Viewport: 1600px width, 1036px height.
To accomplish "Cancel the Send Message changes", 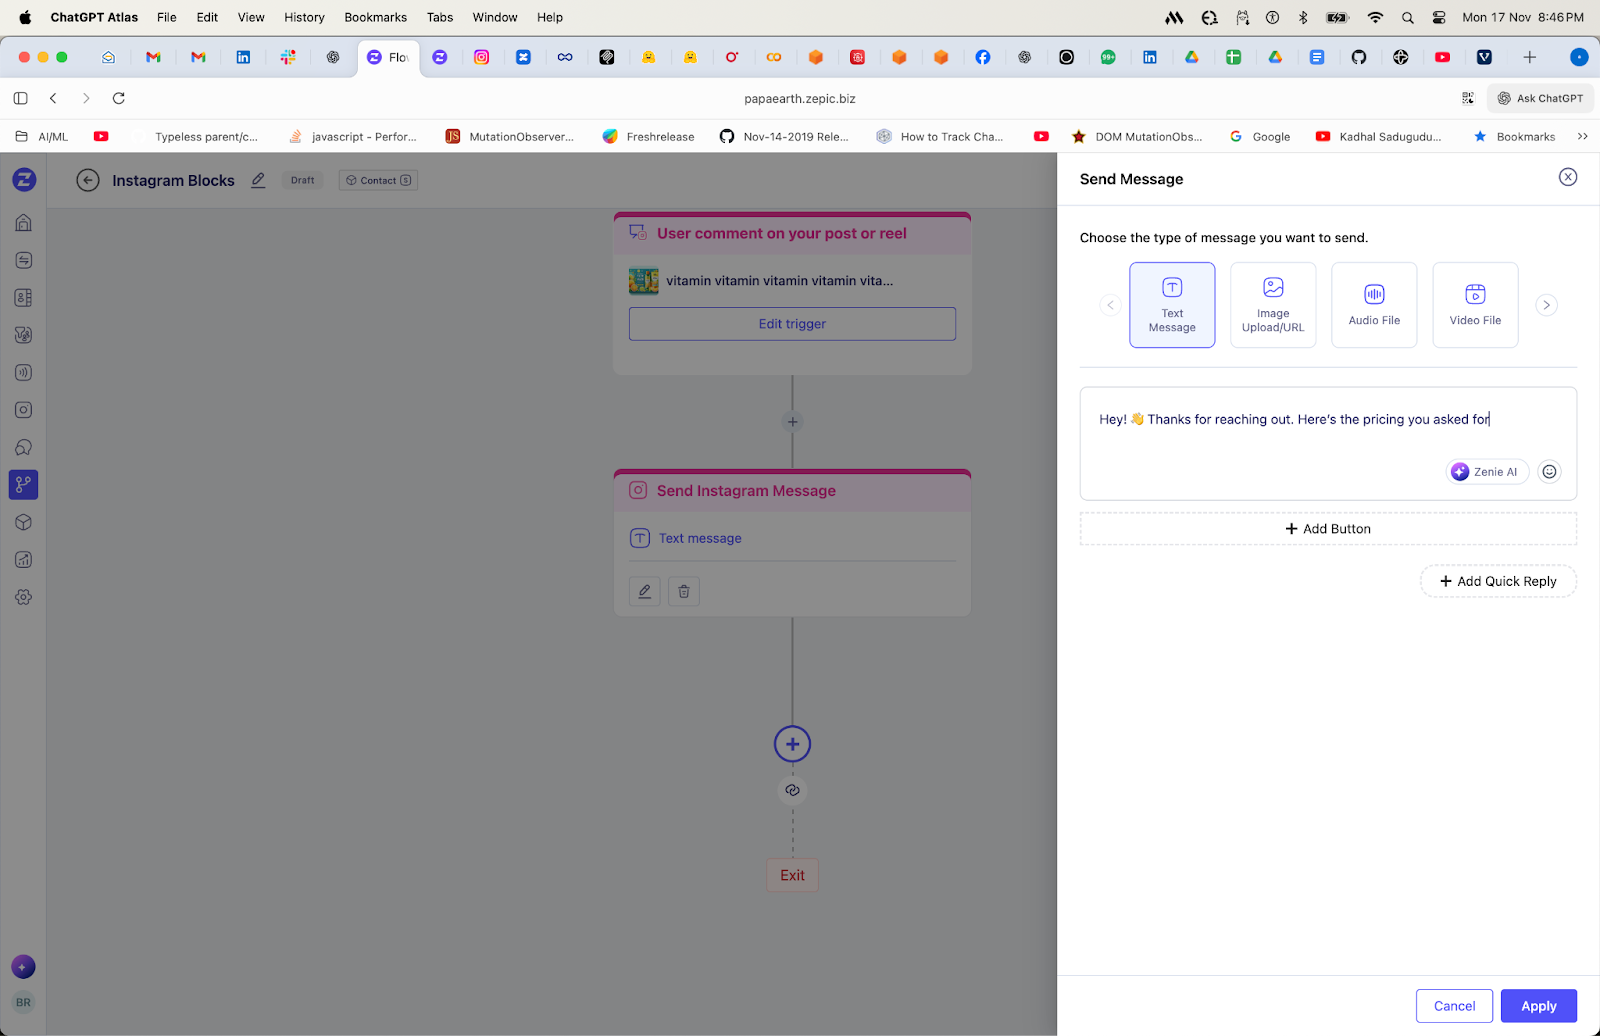I will (x=1454, y=1006).
